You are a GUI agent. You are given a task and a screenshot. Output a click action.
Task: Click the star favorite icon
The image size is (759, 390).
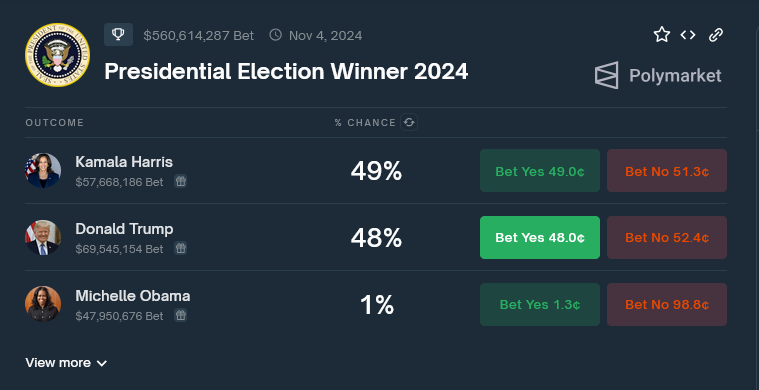pyautogui.click(x=662, y=35)
